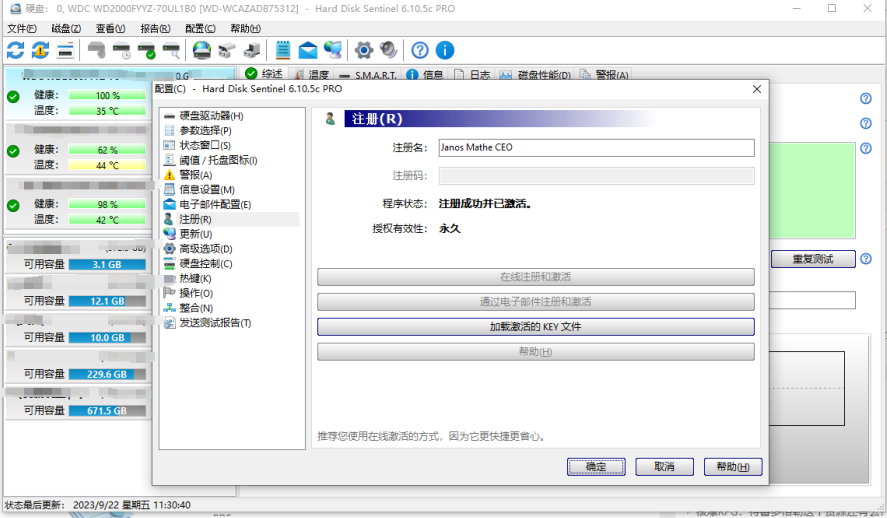The image size is (887, 518).
Task: Click the blue info toolbar icon
Action: pos(445,50)
